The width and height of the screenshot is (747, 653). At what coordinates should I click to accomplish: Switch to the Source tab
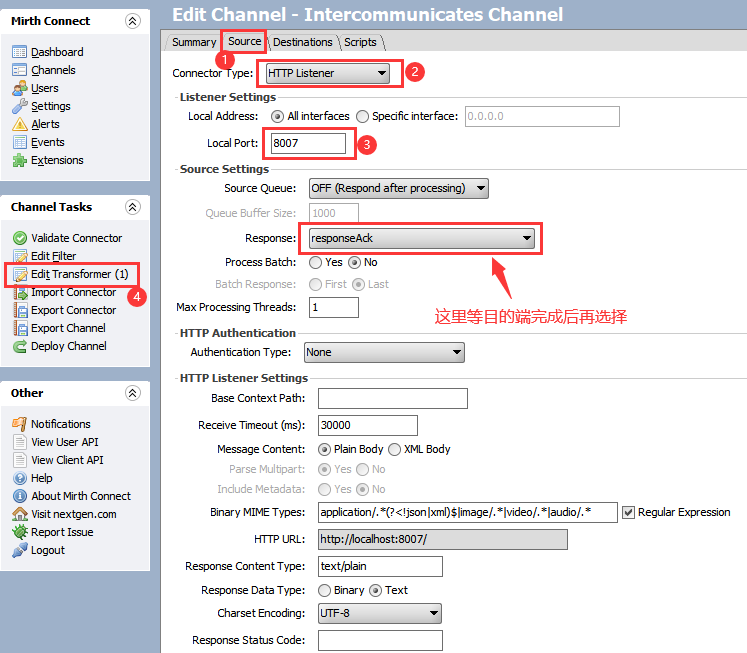244,41
